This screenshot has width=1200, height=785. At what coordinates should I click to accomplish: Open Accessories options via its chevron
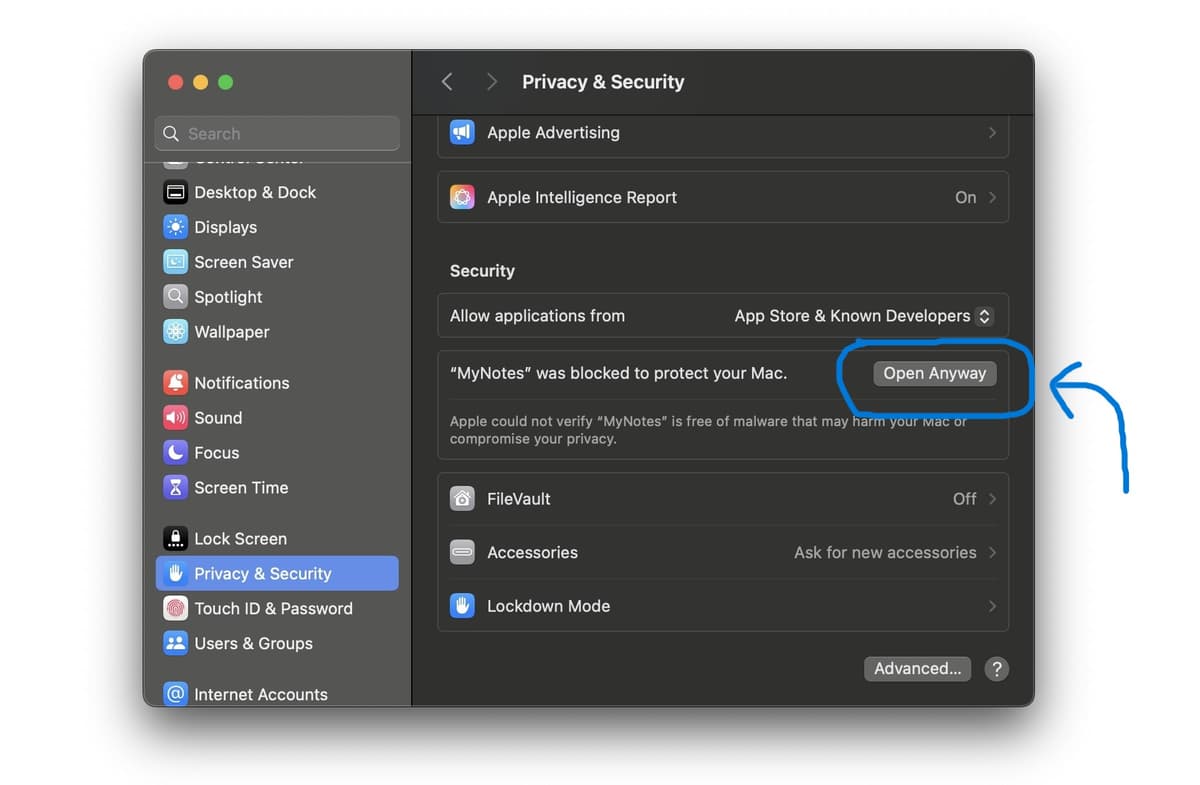pyautogui.click(x=992, y=553)
